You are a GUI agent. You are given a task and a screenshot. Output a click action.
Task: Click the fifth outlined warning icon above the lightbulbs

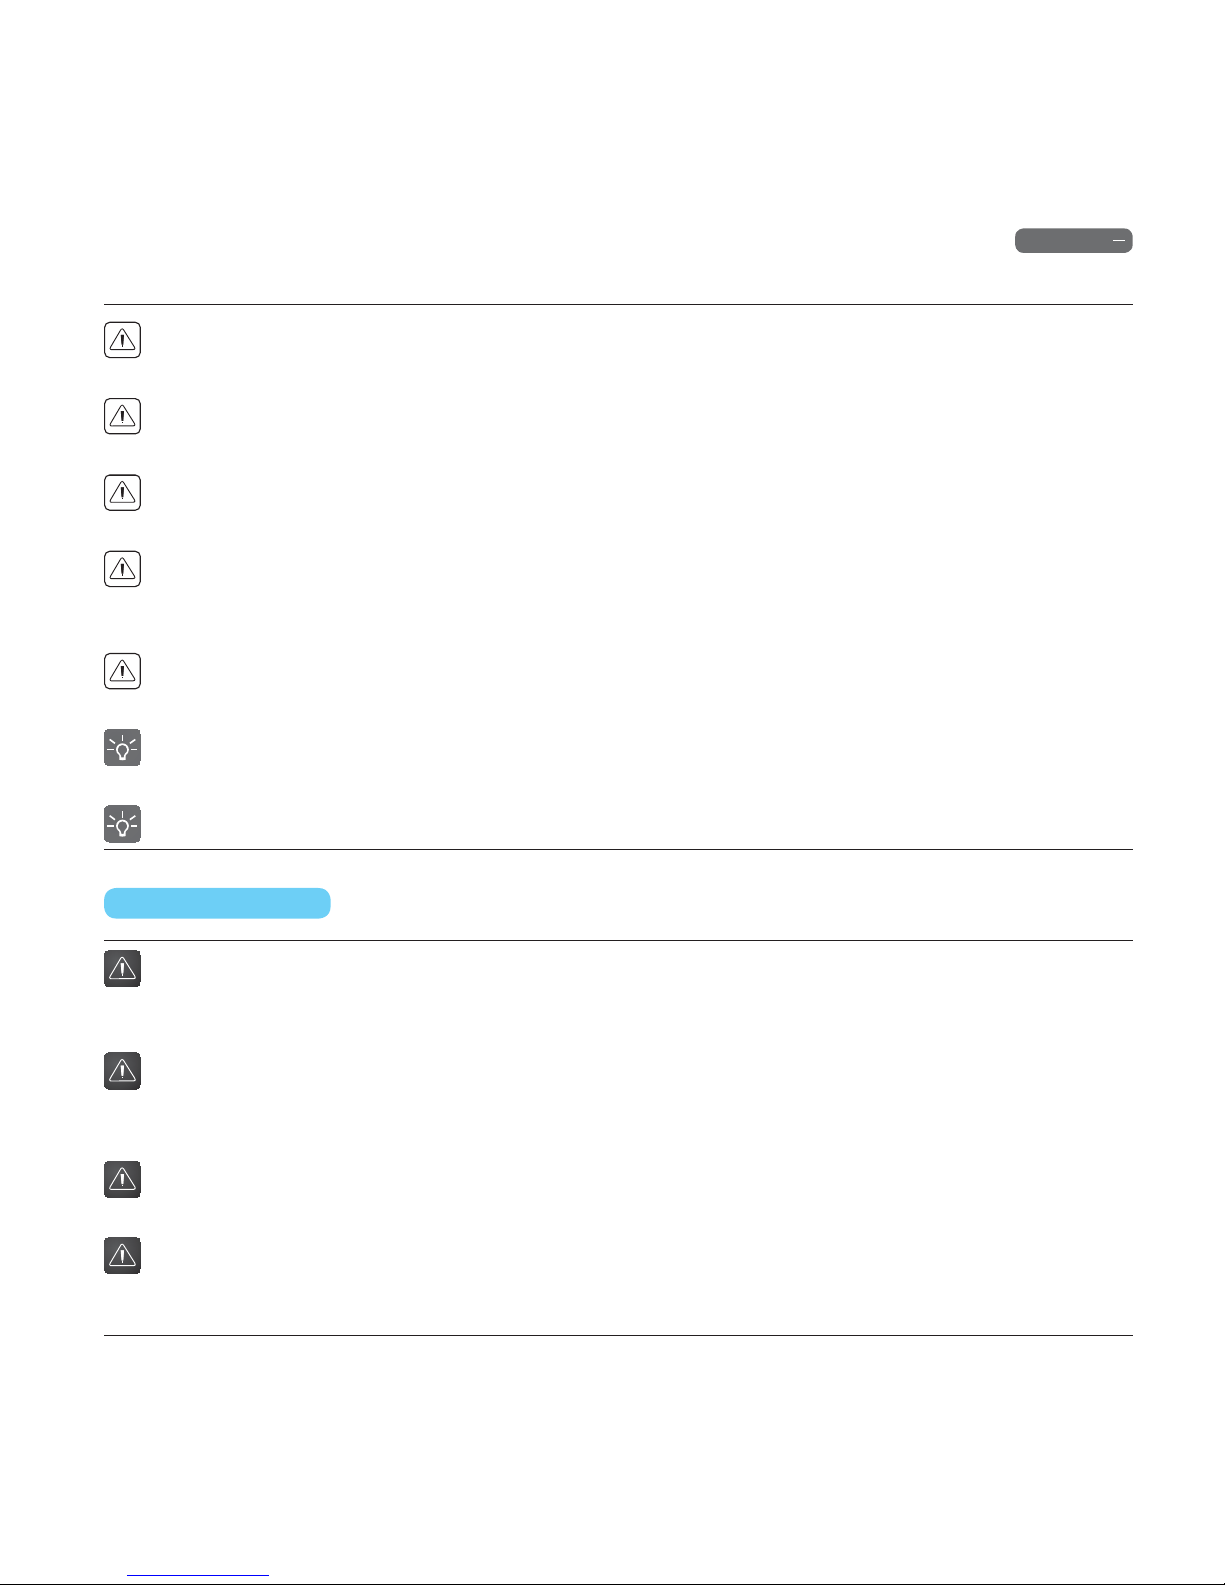(122, 672)
